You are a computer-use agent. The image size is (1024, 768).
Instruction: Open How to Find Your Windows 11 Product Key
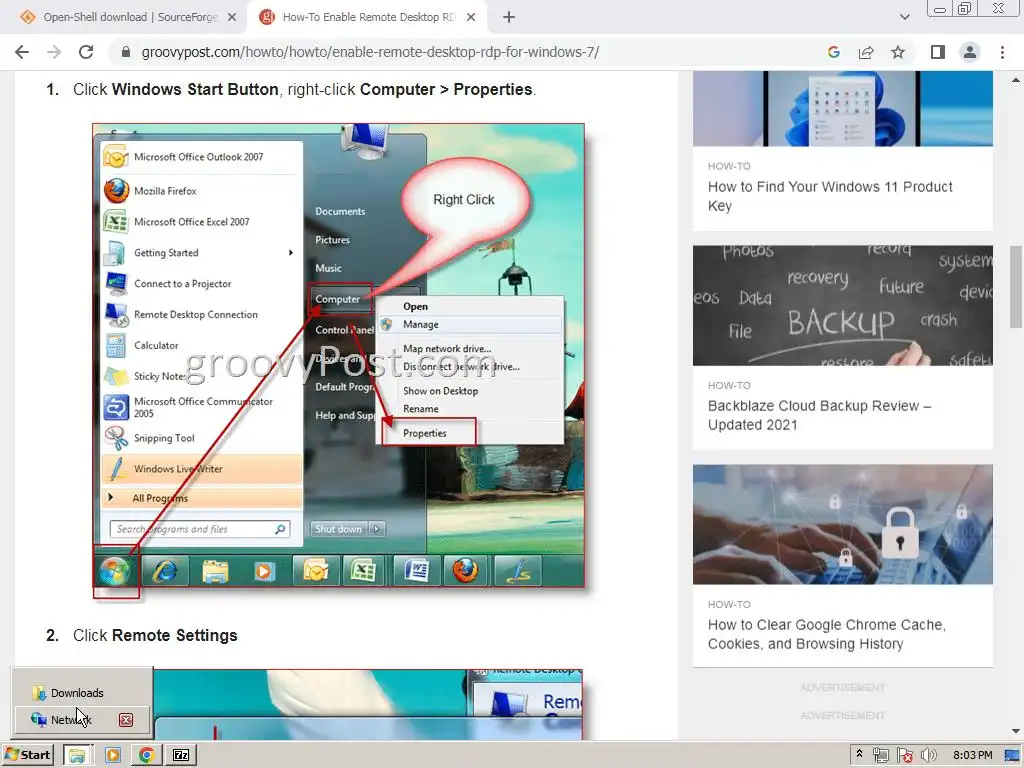click(830, 196)
